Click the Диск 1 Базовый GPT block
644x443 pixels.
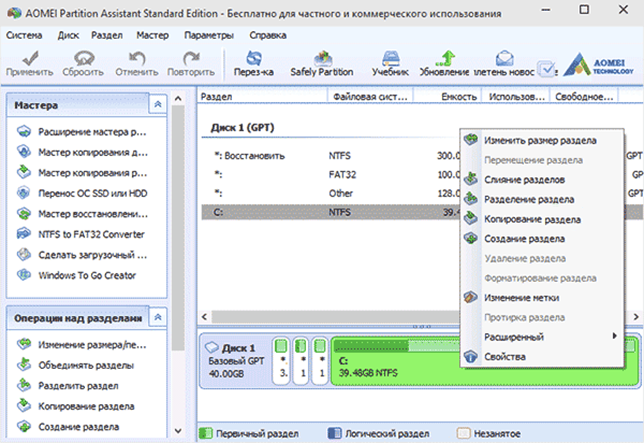[x=236, y=360]
